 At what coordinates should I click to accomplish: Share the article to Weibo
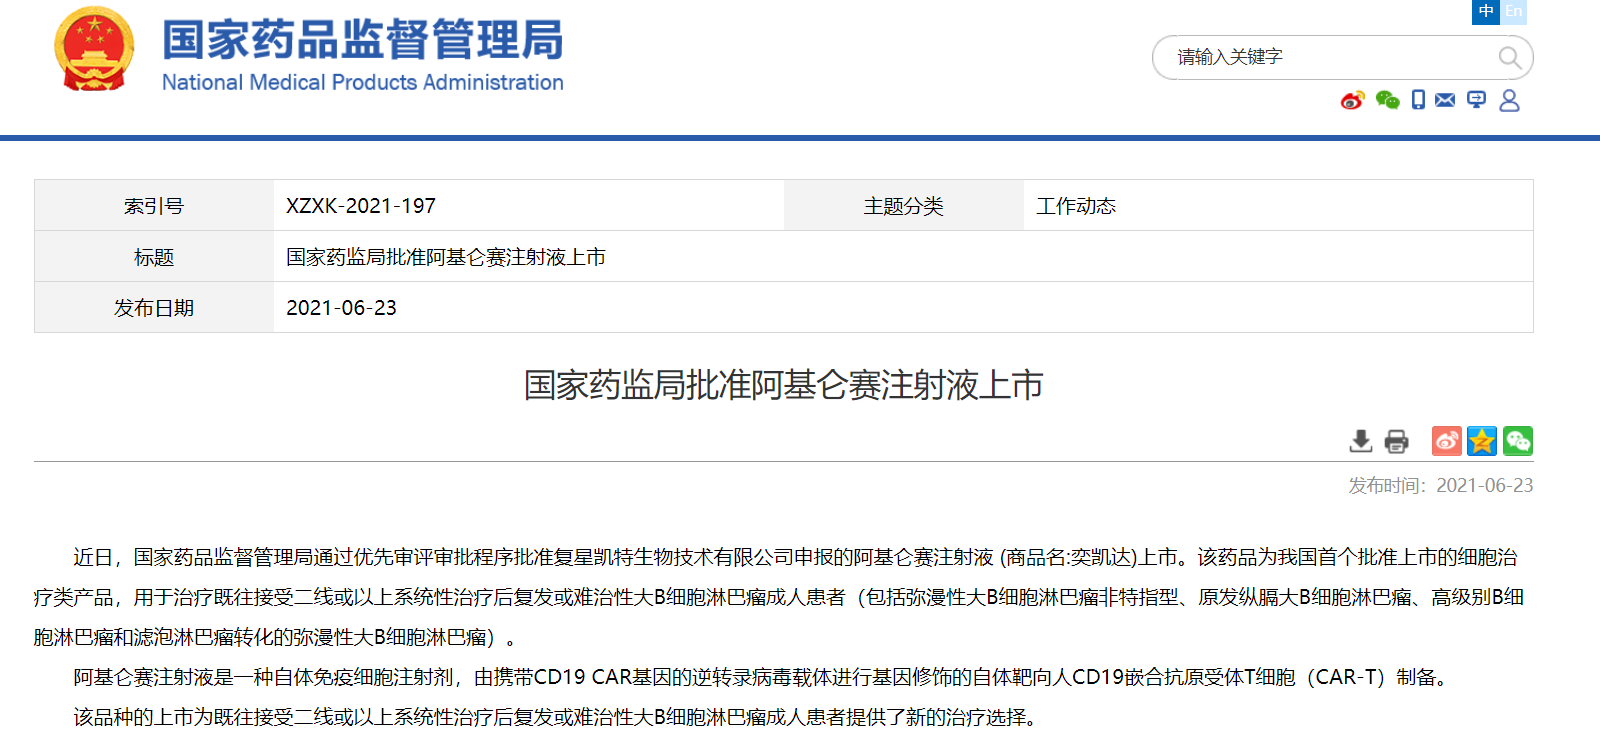pyautogui.click(x=1447, y=441)
